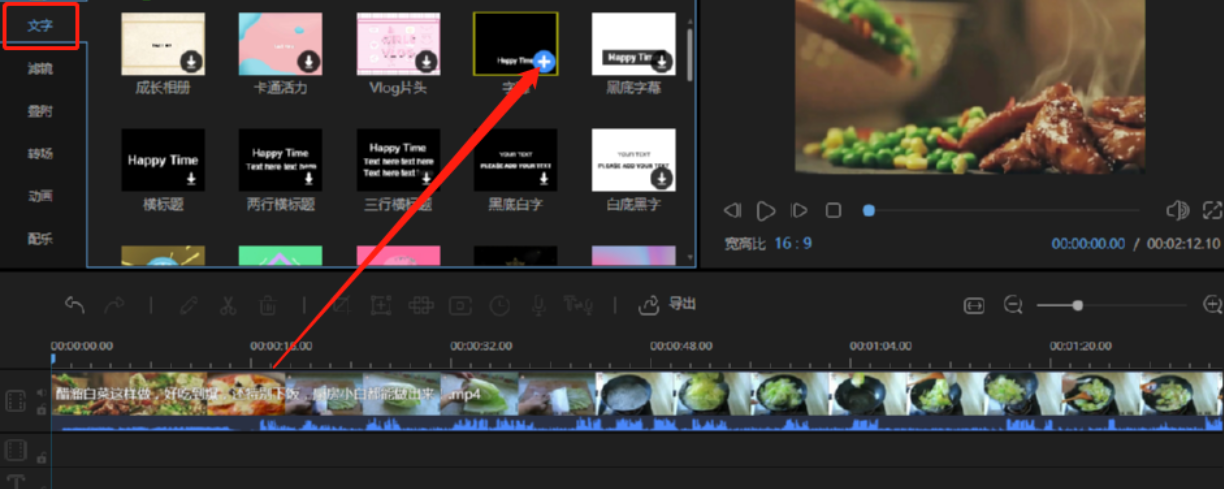Click timeline ruler at 00:00:32.00

point(481,346)
